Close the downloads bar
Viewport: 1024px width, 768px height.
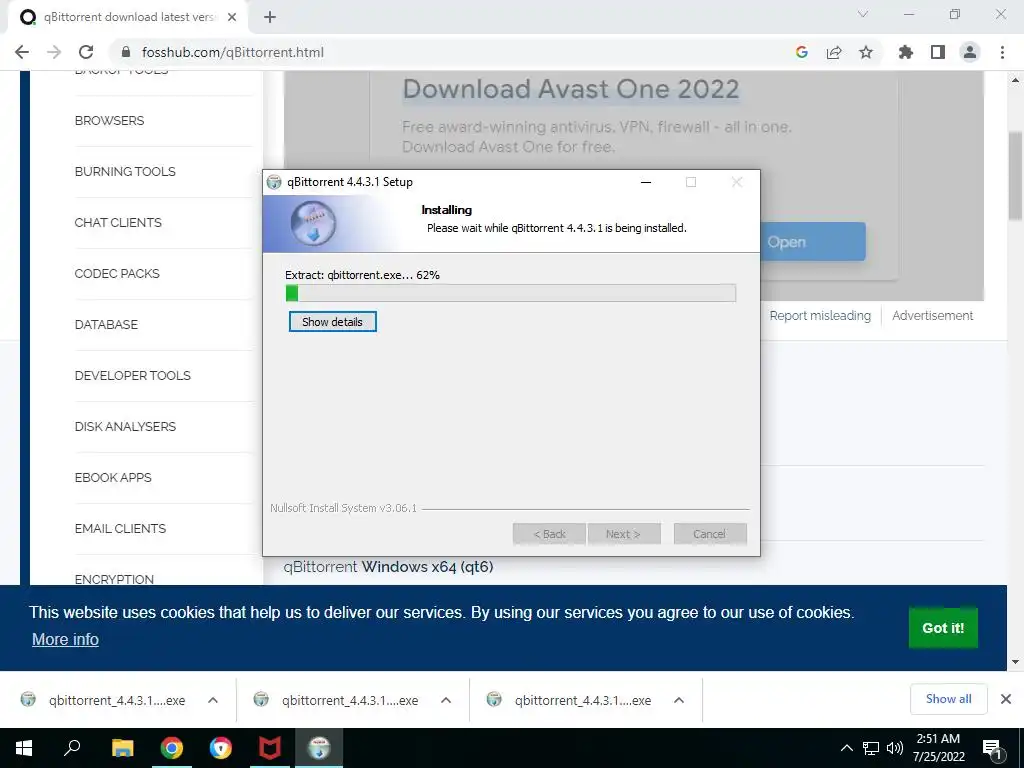pyautogui.click(x=1006, y=699)
